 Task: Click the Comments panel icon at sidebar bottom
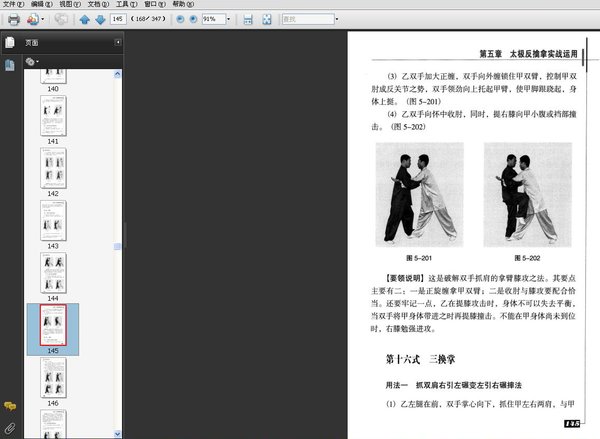coord(10,406)
